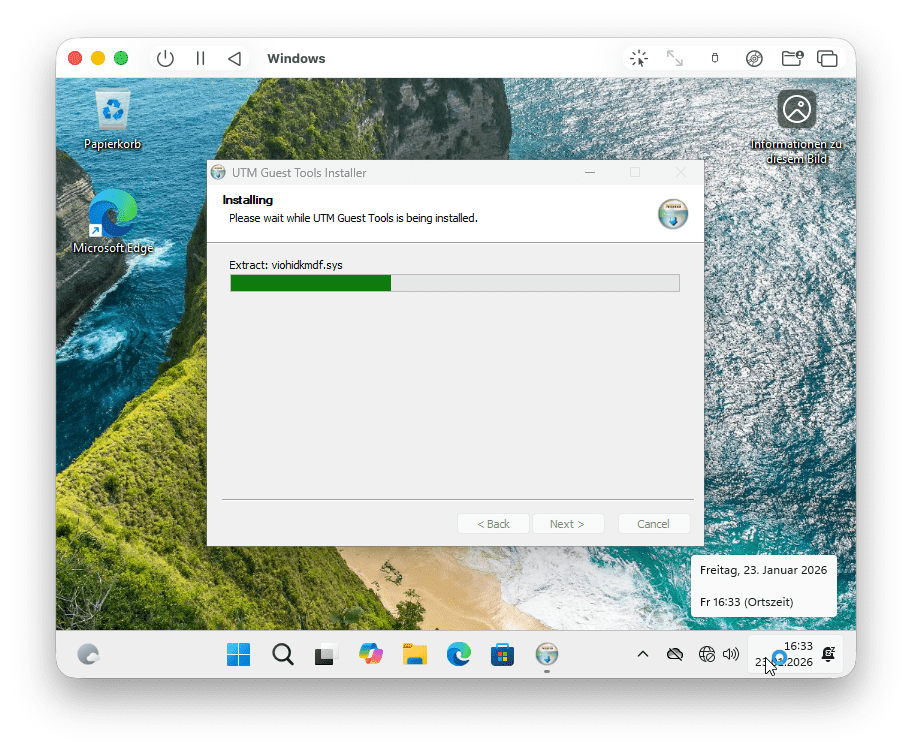
Task: Open the Windows Start menu
Action: [239, 655]
